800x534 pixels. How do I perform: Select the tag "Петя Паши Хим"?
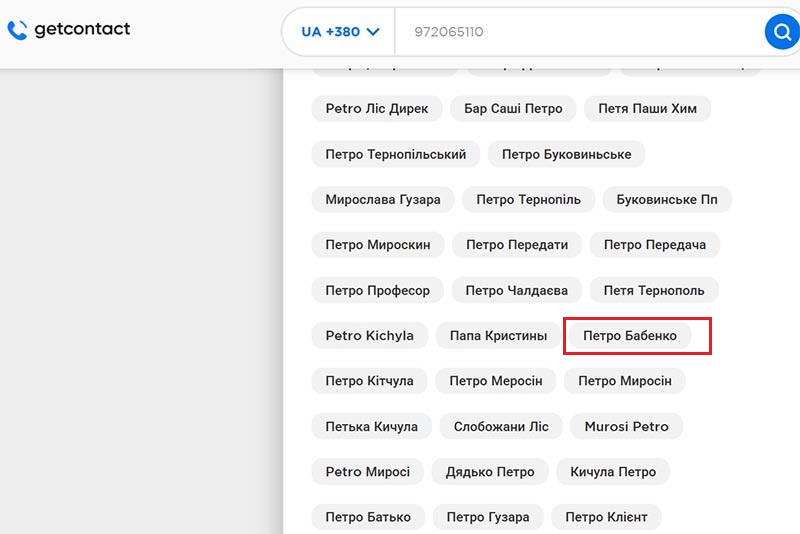coord(647,109)
